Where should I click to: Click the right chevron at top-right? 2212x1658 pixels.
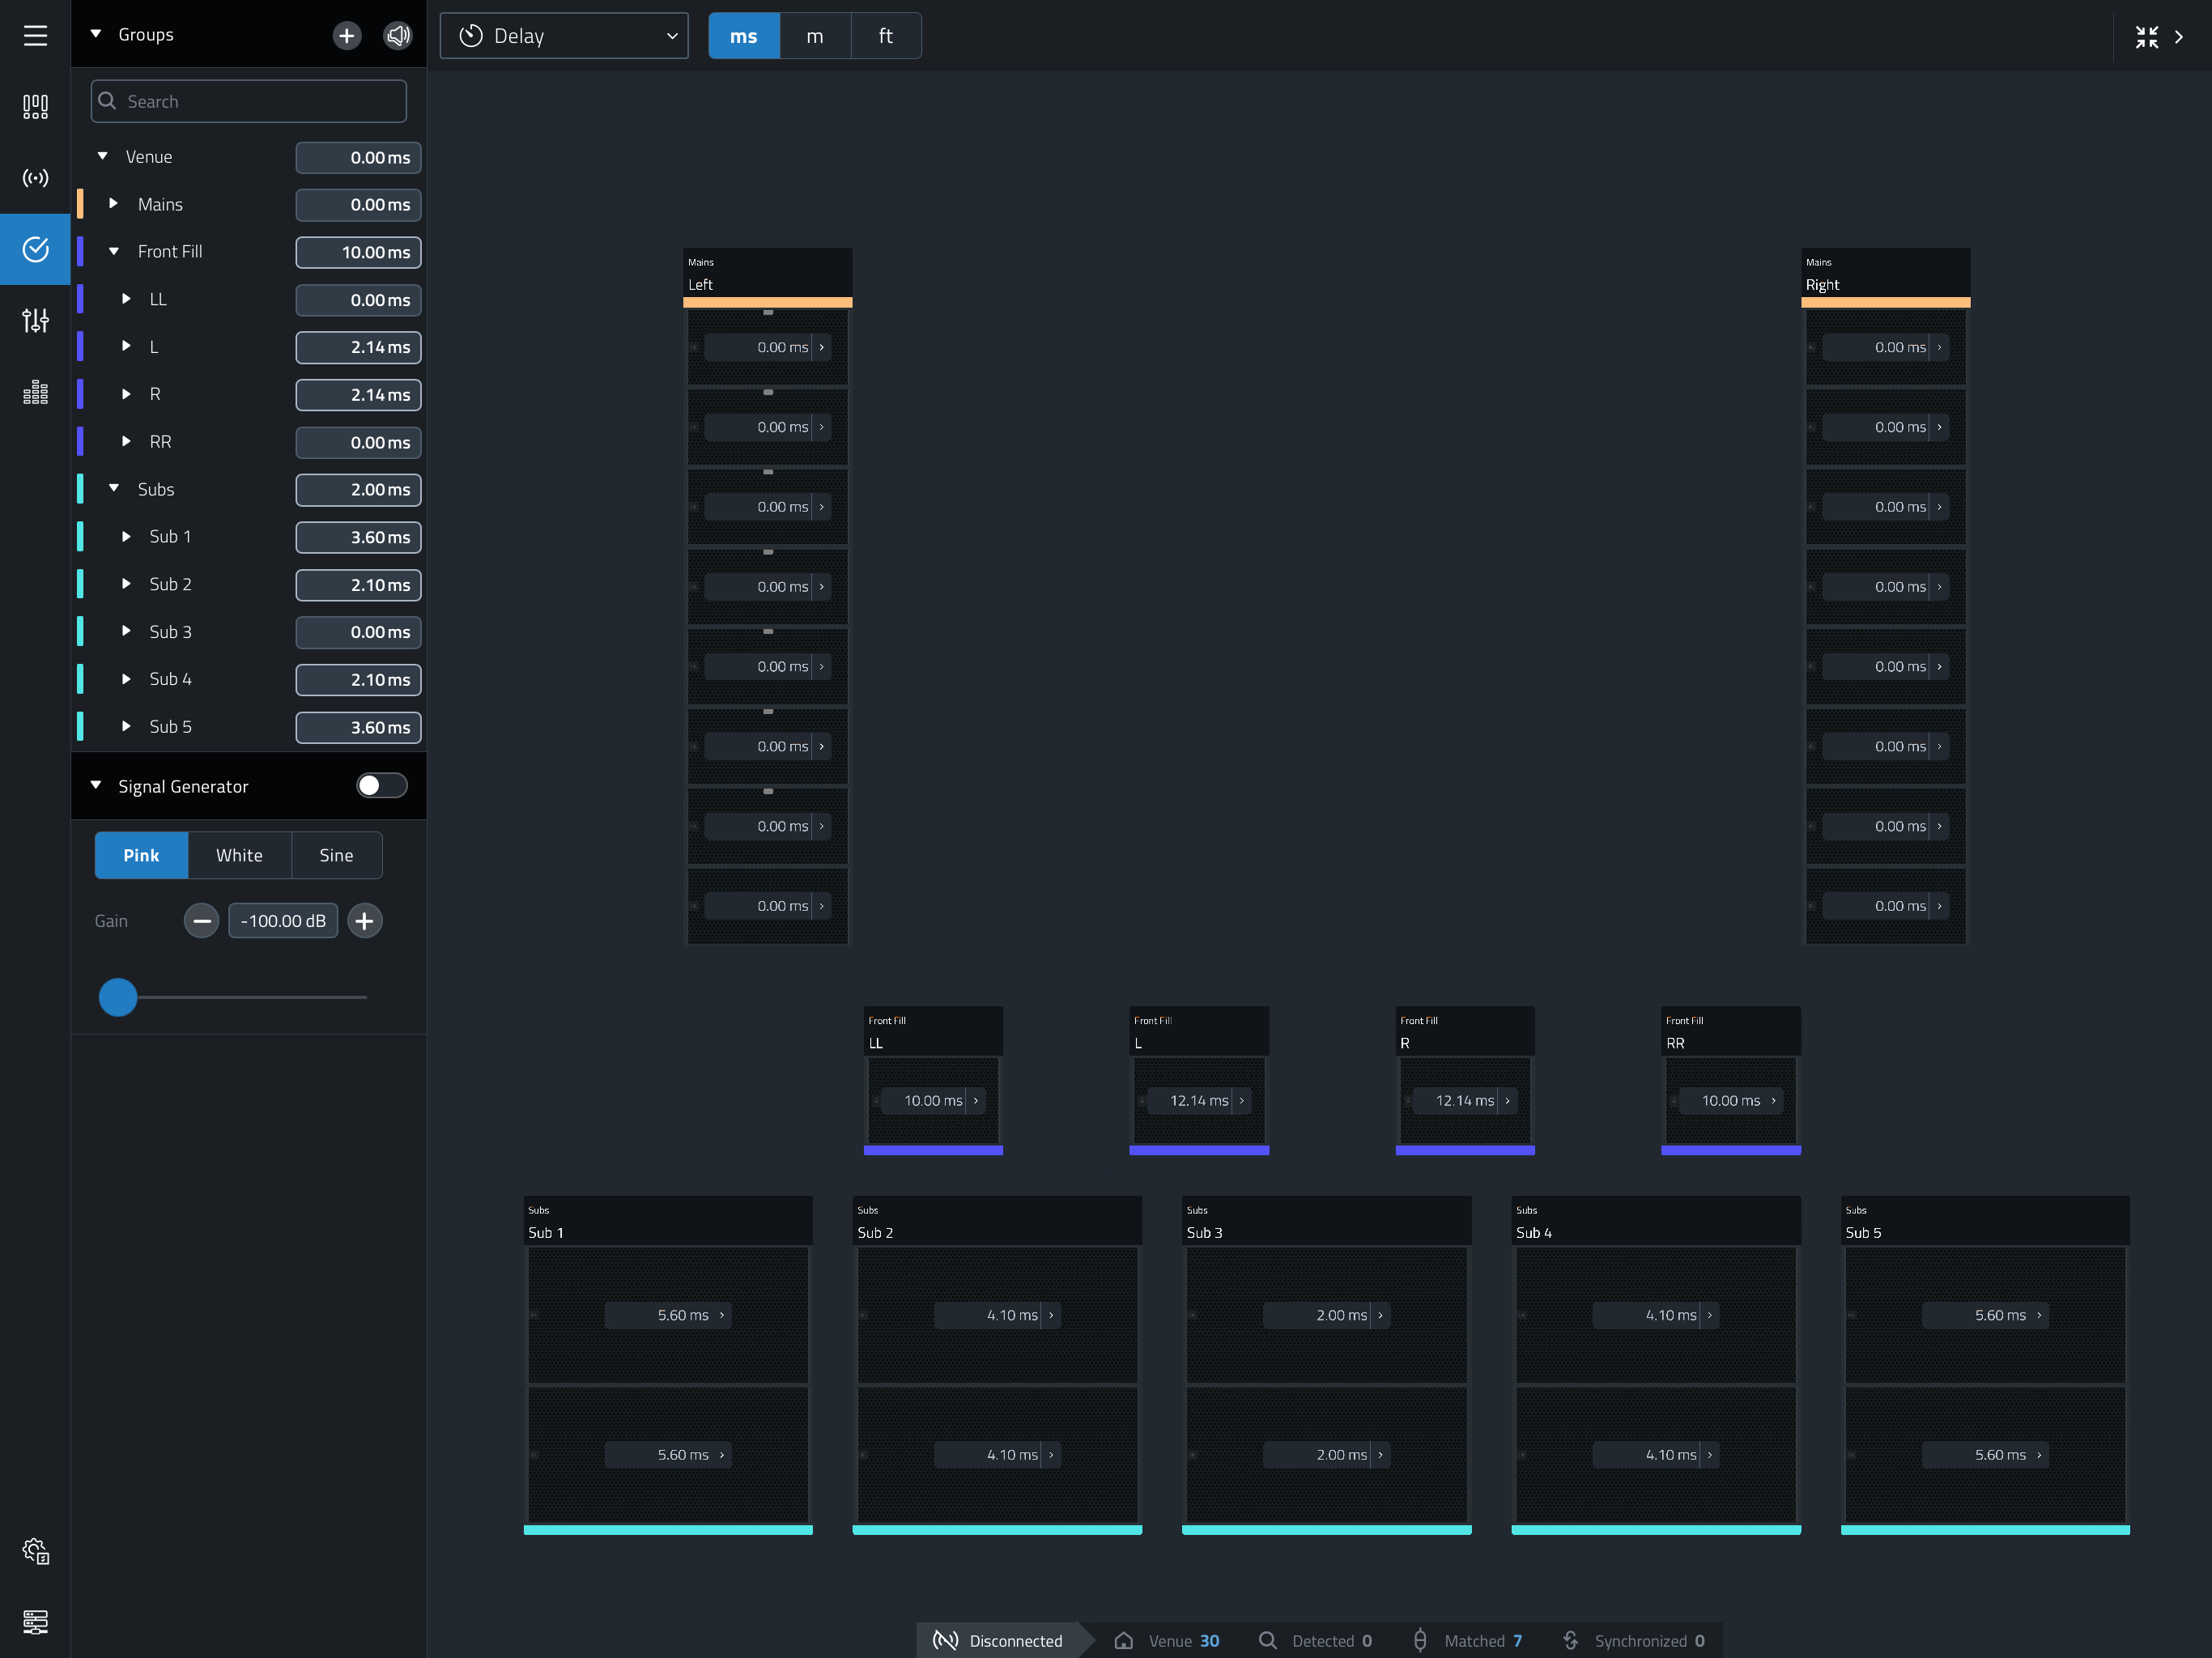2179,36
